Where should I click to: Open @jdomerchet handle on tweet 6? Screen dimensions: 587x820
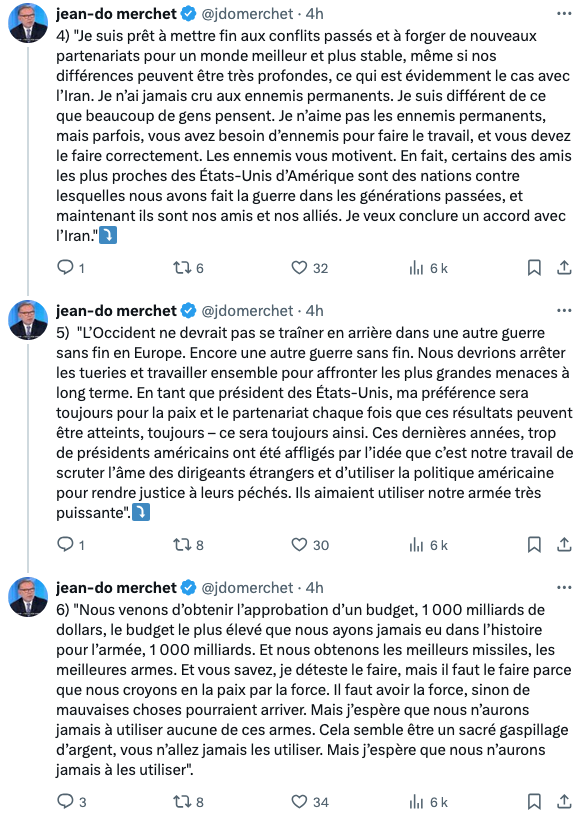coord(247,588)
